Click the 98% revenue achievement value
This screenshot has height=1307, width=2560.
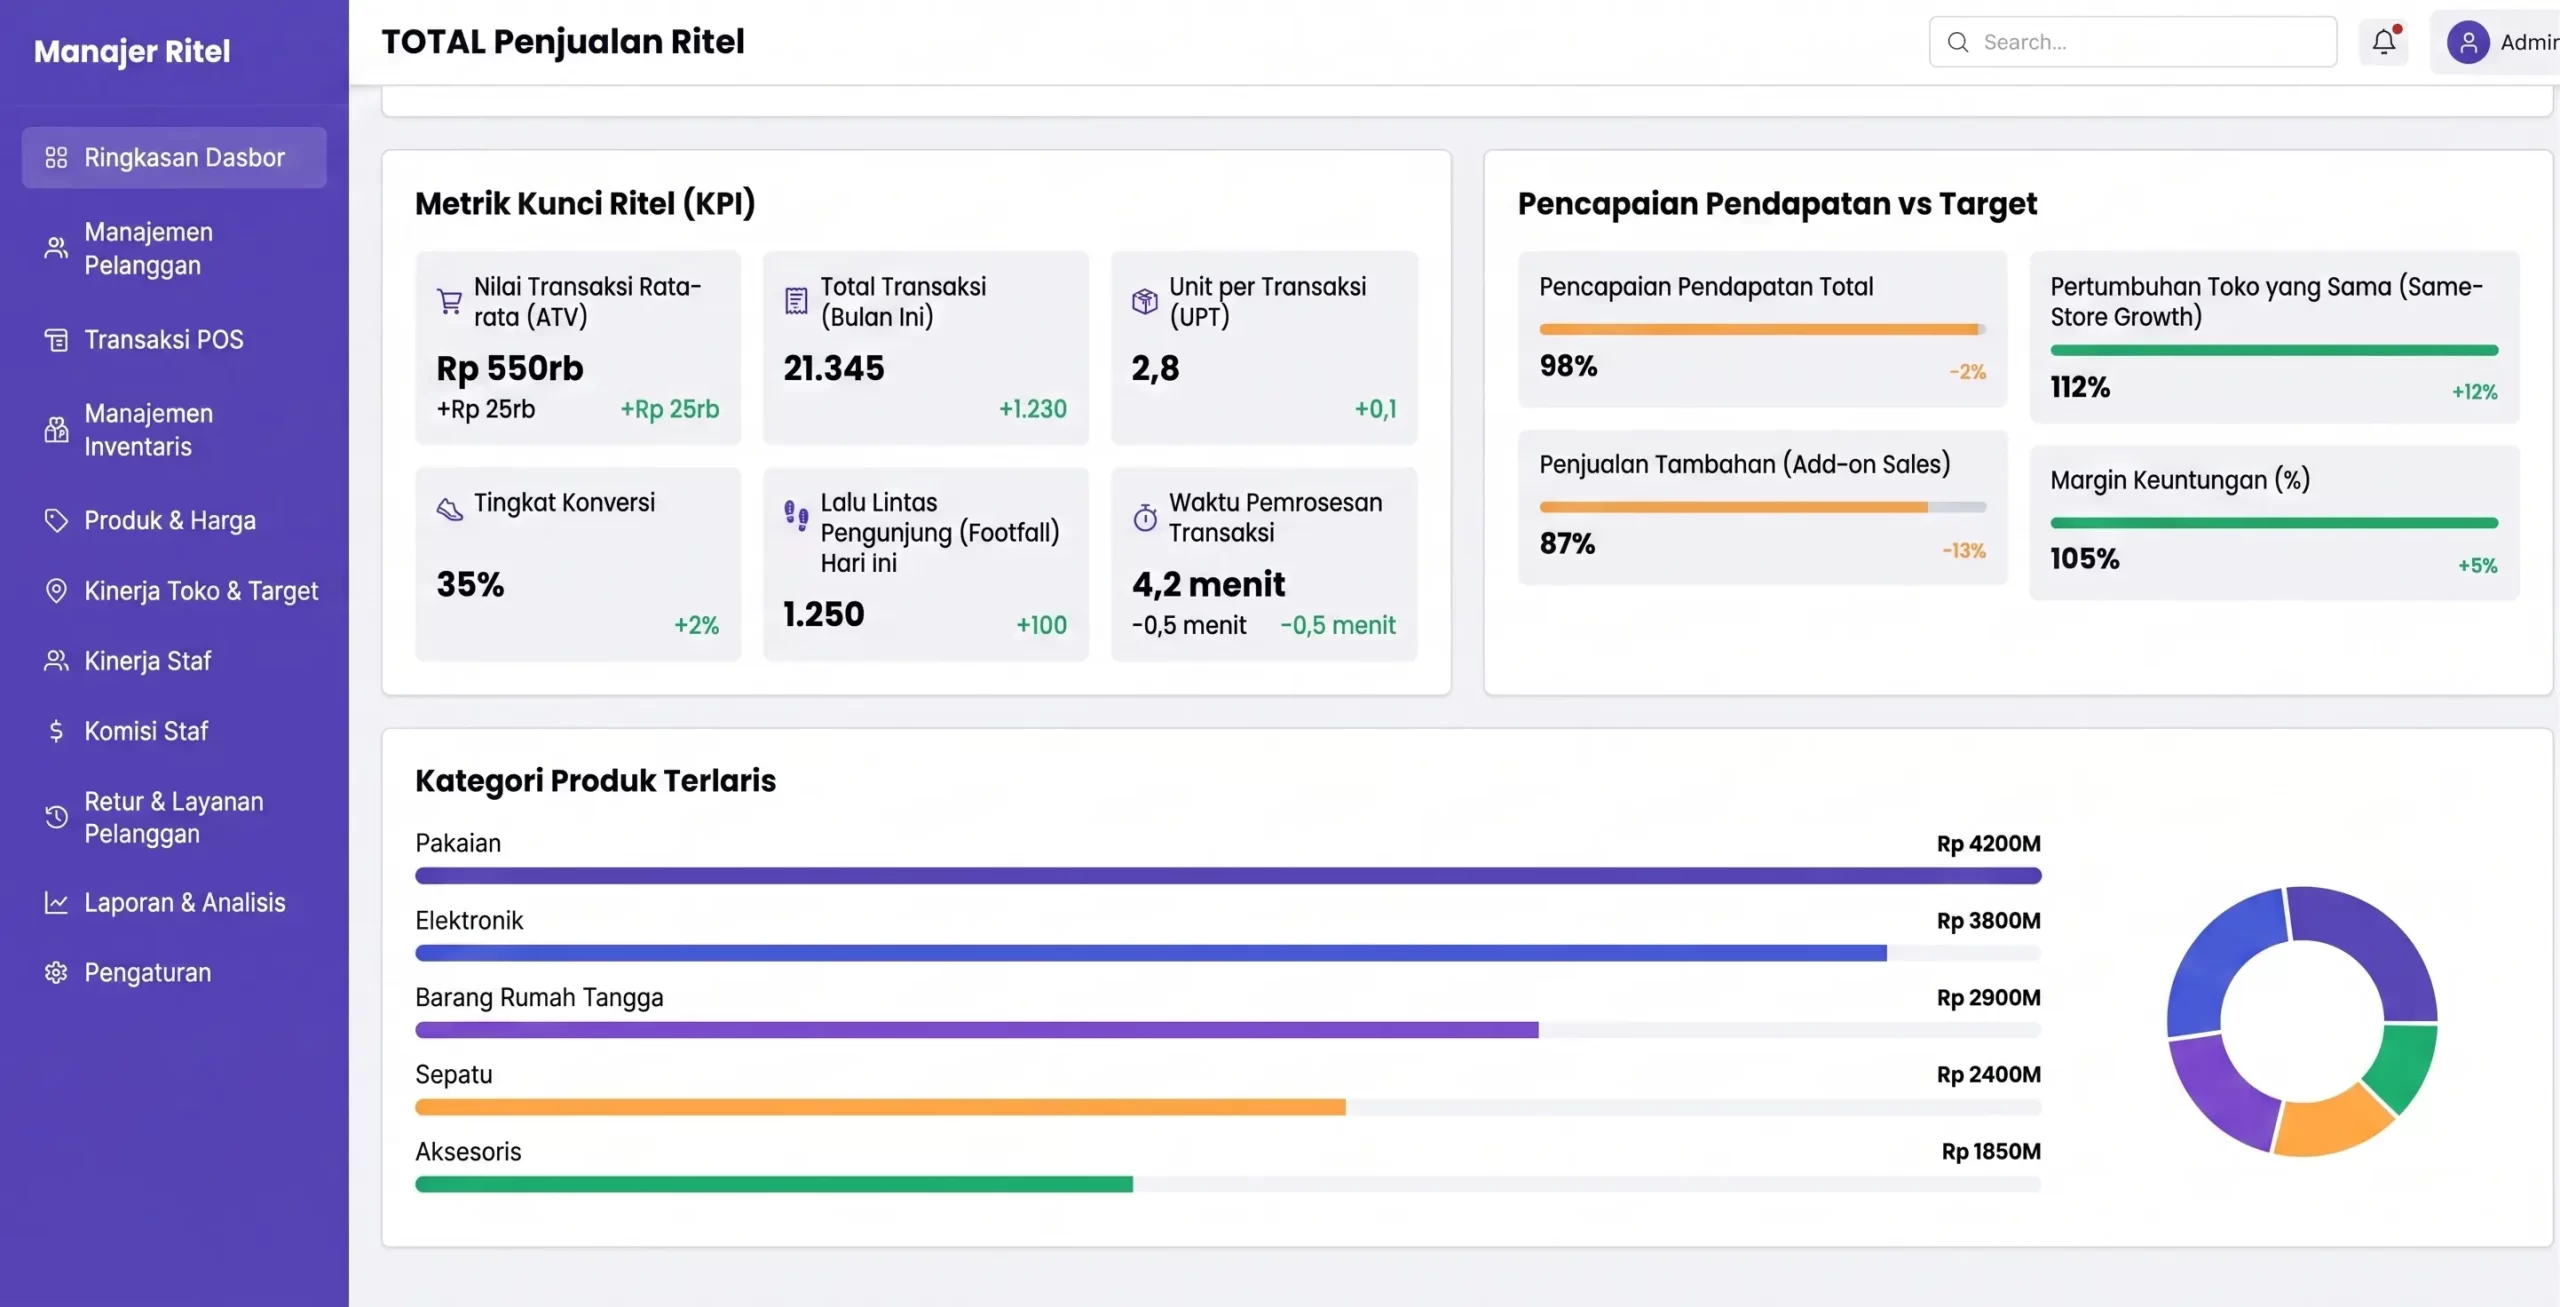pos(1568,366)
